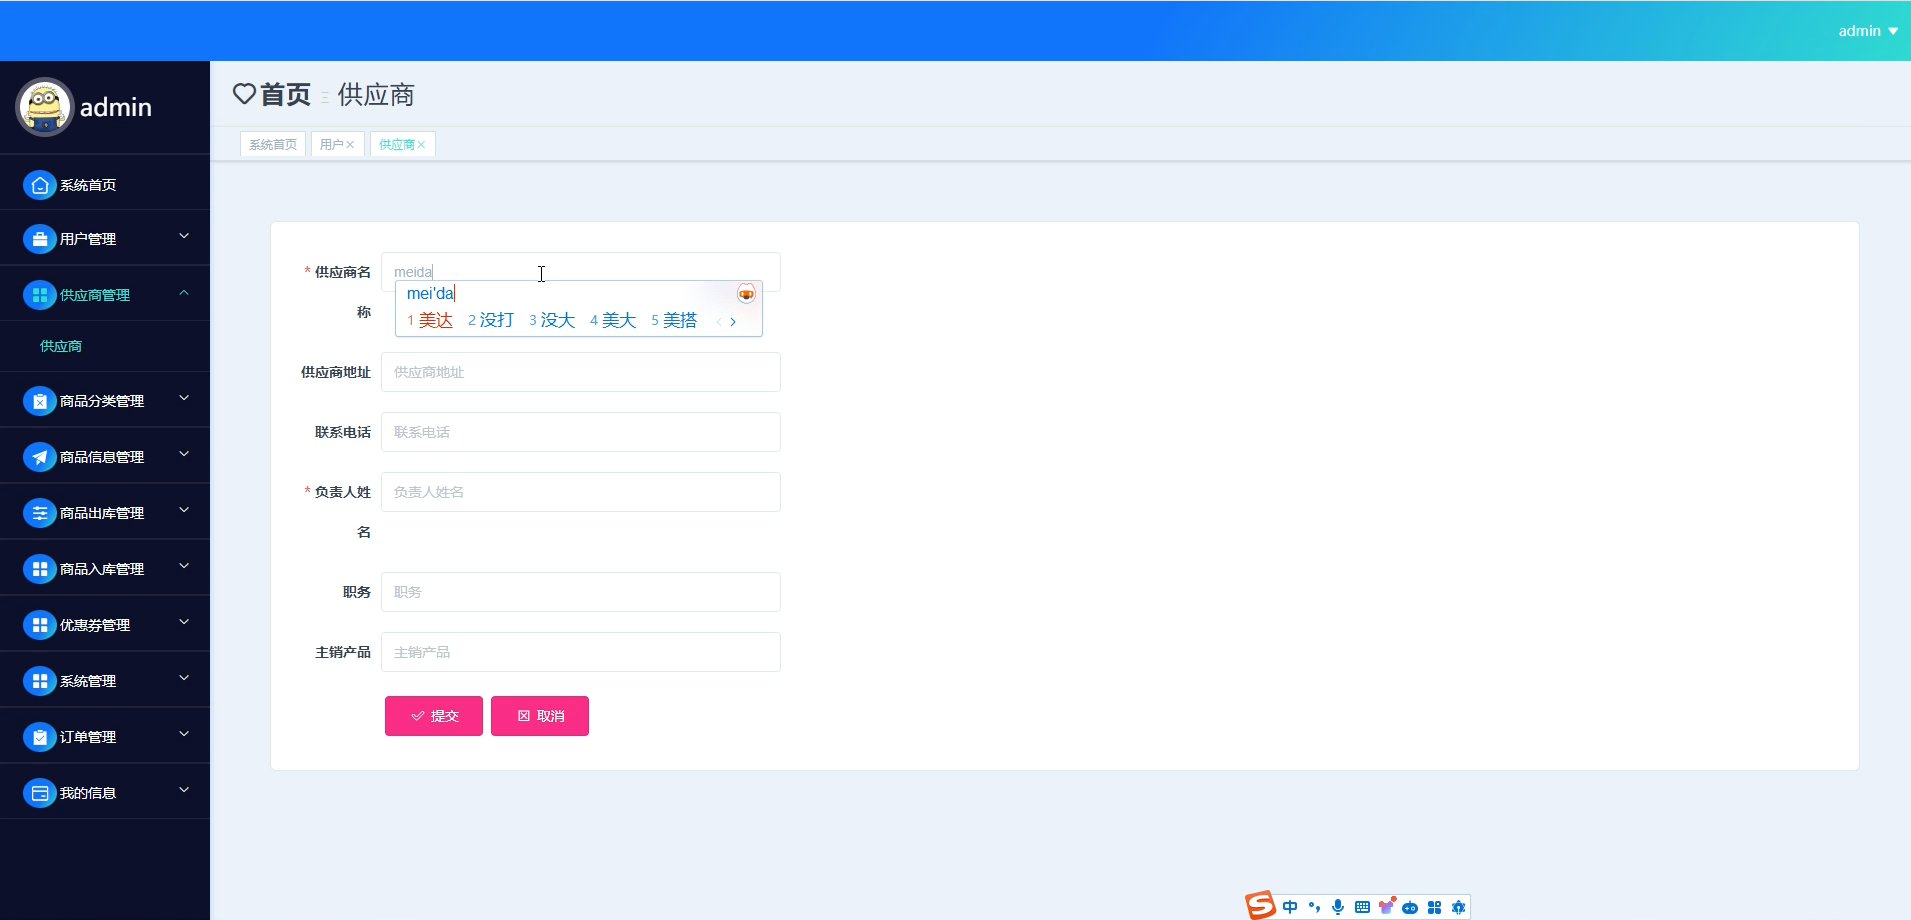Open the soft keyboard icon in IME bar

coord(1362,907)
